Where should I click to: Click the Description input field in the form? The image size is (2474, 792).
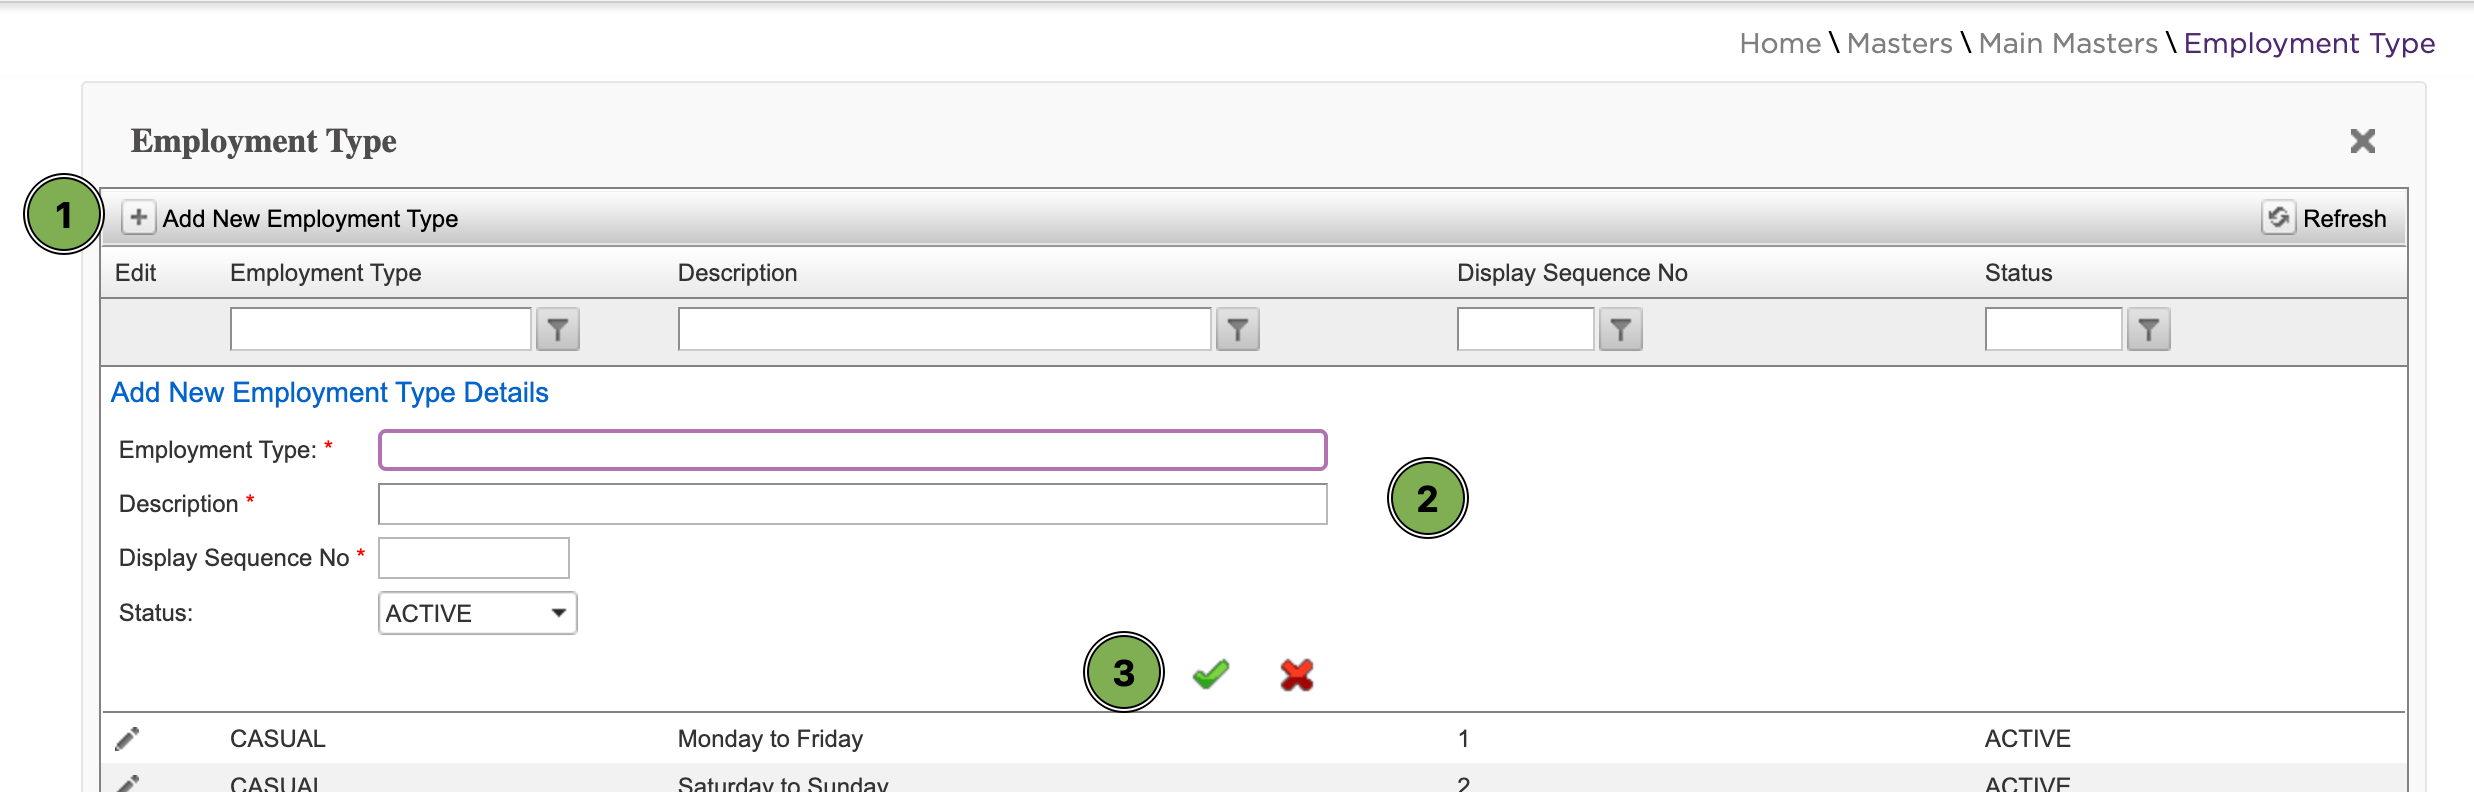pos(852,504)
